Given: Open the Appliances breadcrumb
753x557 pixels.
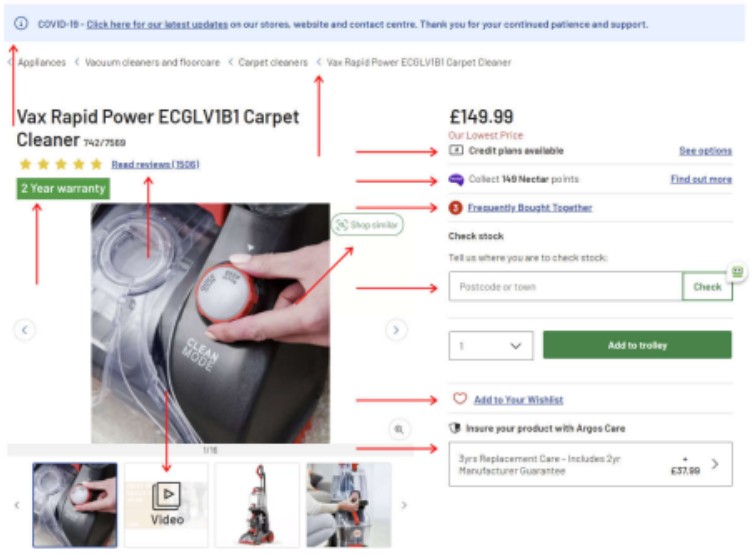Looking at the screenshot, I should click(x=42, y=62).
